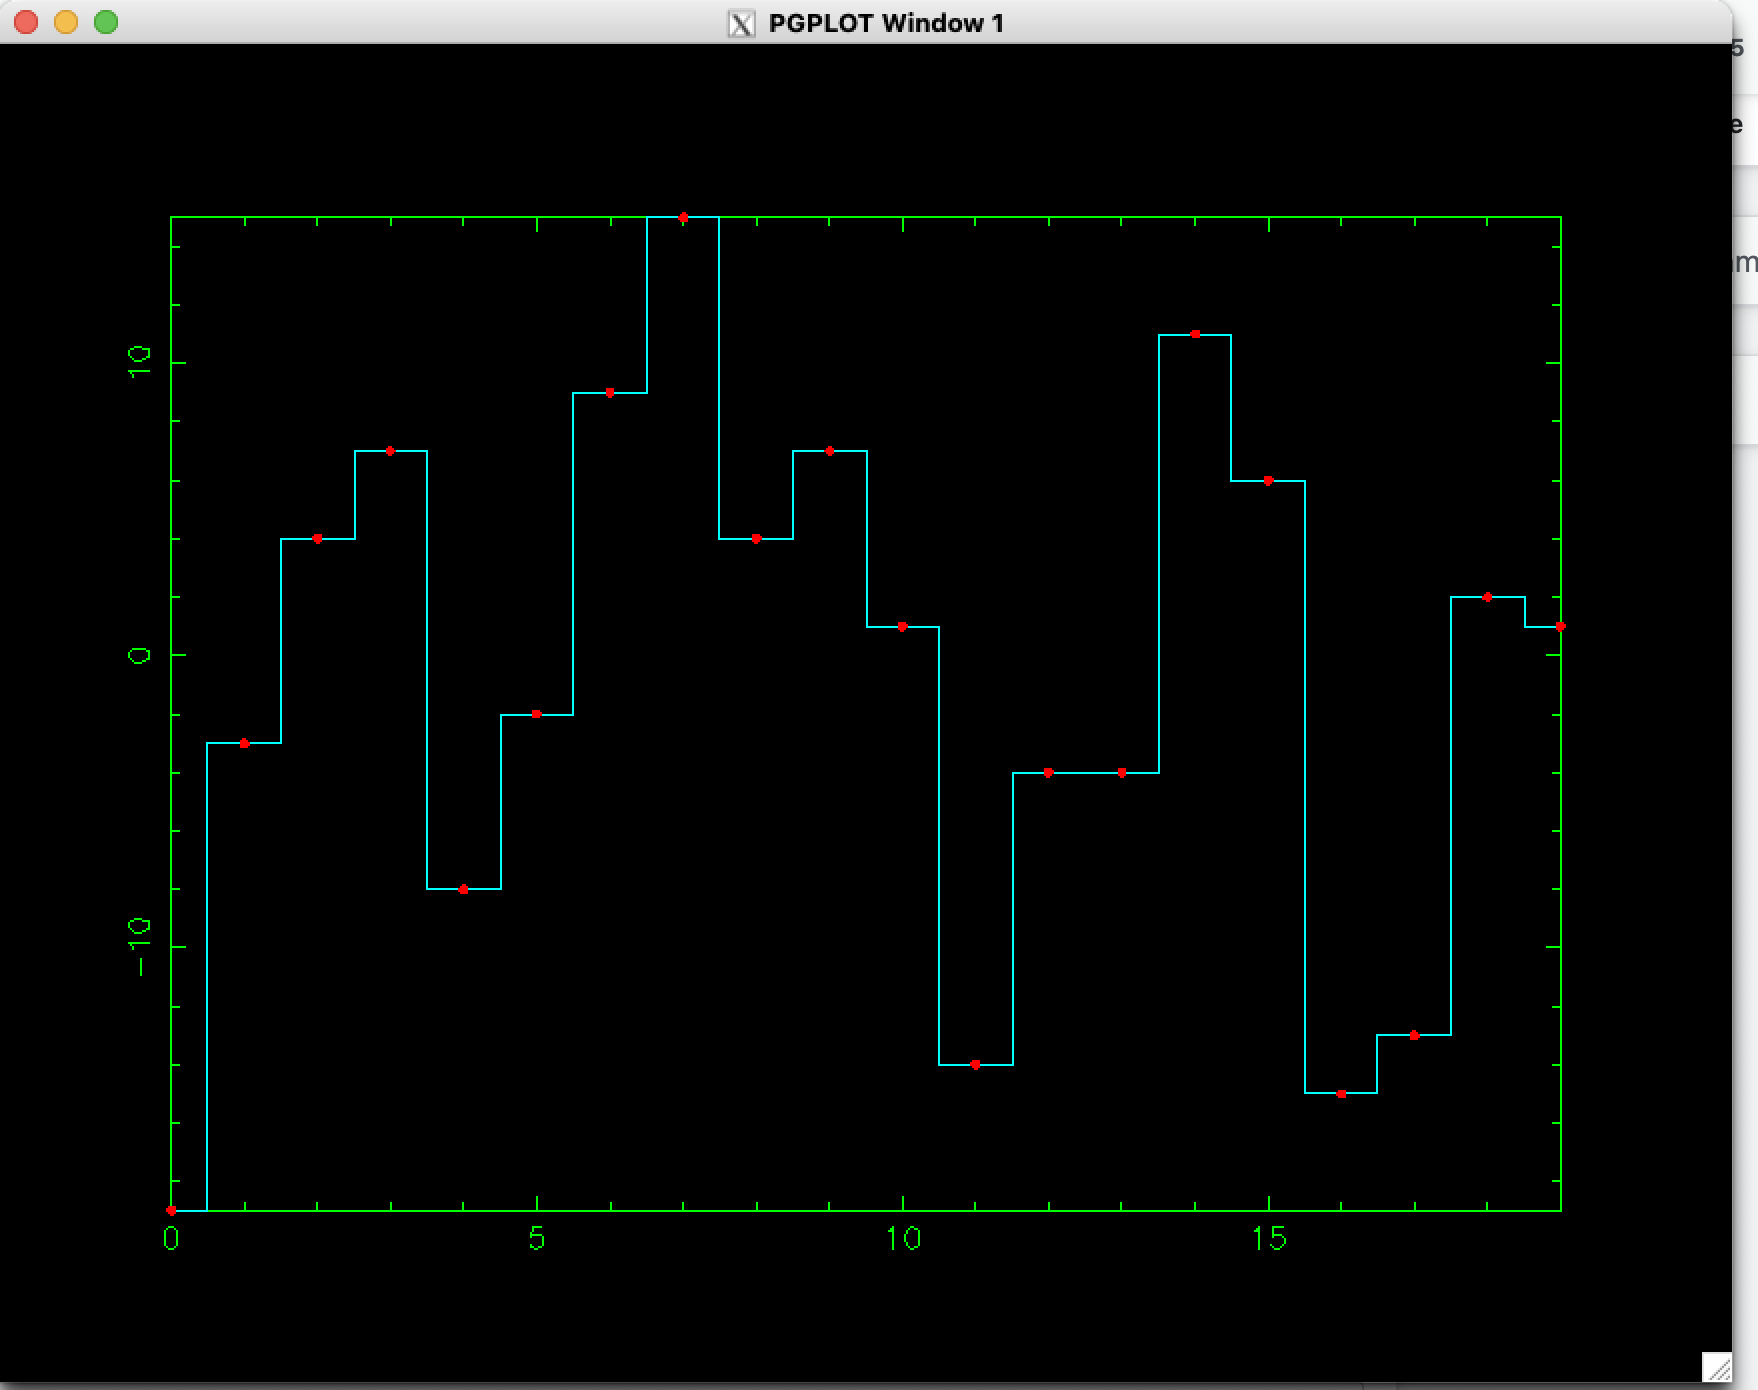
Task: Click the red data point at x=0 origin
Action: [x=171, y=1211]
